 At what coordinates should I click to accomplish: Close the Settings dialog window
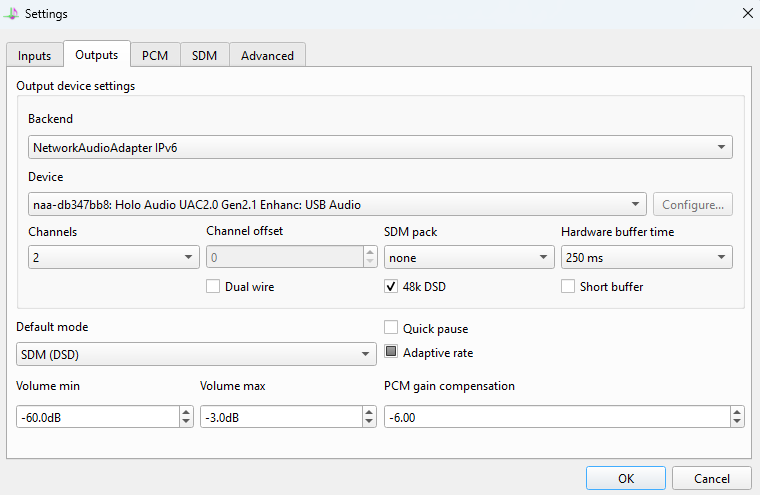coord(747,13)
